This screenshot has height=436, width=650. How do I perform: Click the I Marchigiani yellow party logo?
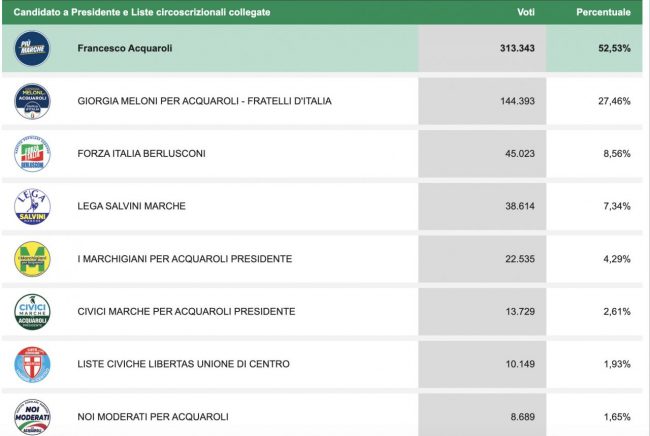[32, 259]
